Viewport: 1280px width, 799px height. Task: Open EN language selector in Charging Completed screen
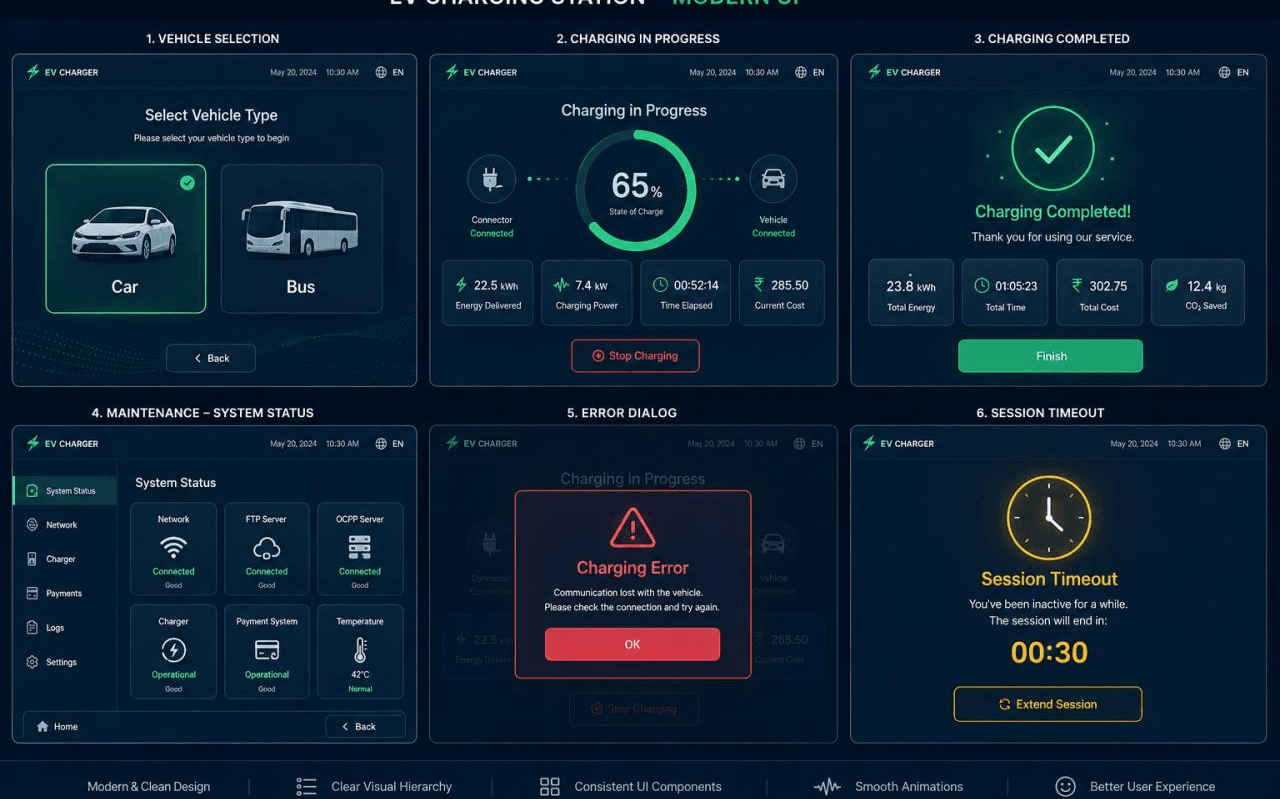click(x=1234, y=72)
